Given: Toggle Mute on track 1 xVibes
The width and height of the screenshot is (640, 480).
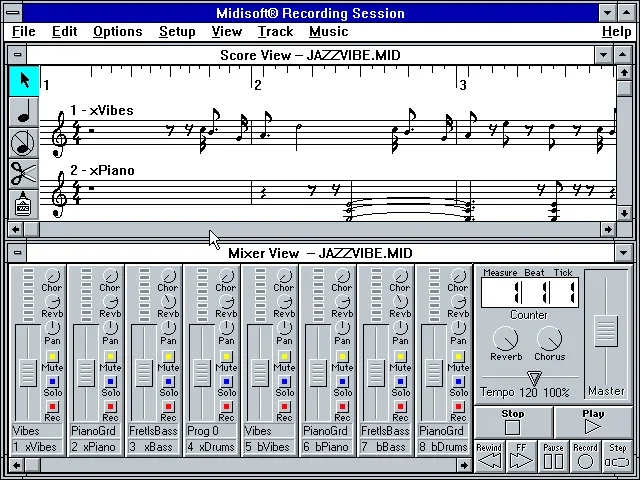Looking at the screenshot, I should coord(52,356).
